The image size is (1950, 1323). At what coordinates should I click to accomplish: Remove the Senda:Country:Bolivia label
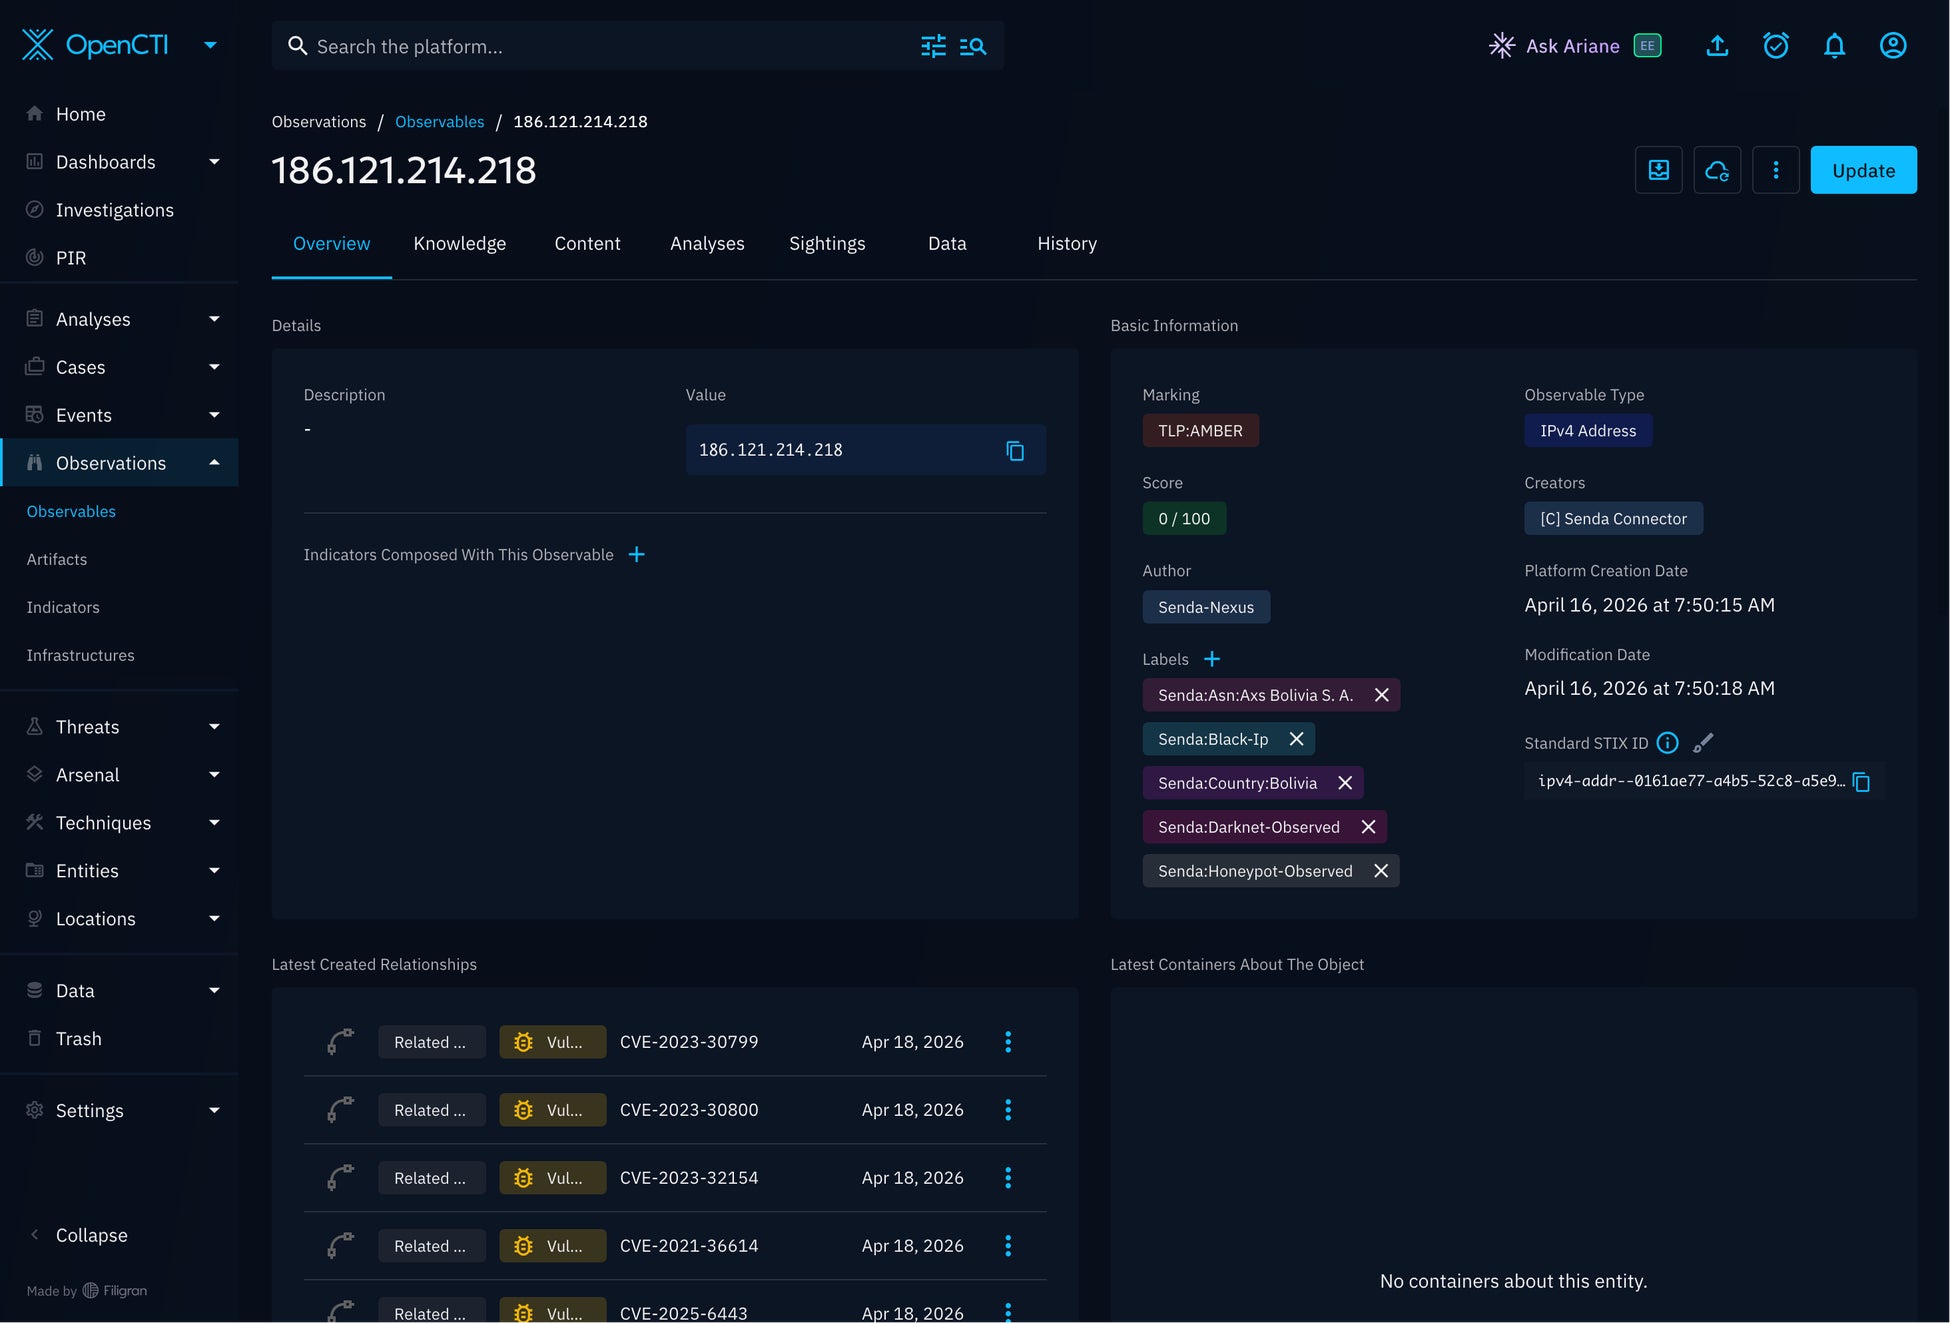1345,783
